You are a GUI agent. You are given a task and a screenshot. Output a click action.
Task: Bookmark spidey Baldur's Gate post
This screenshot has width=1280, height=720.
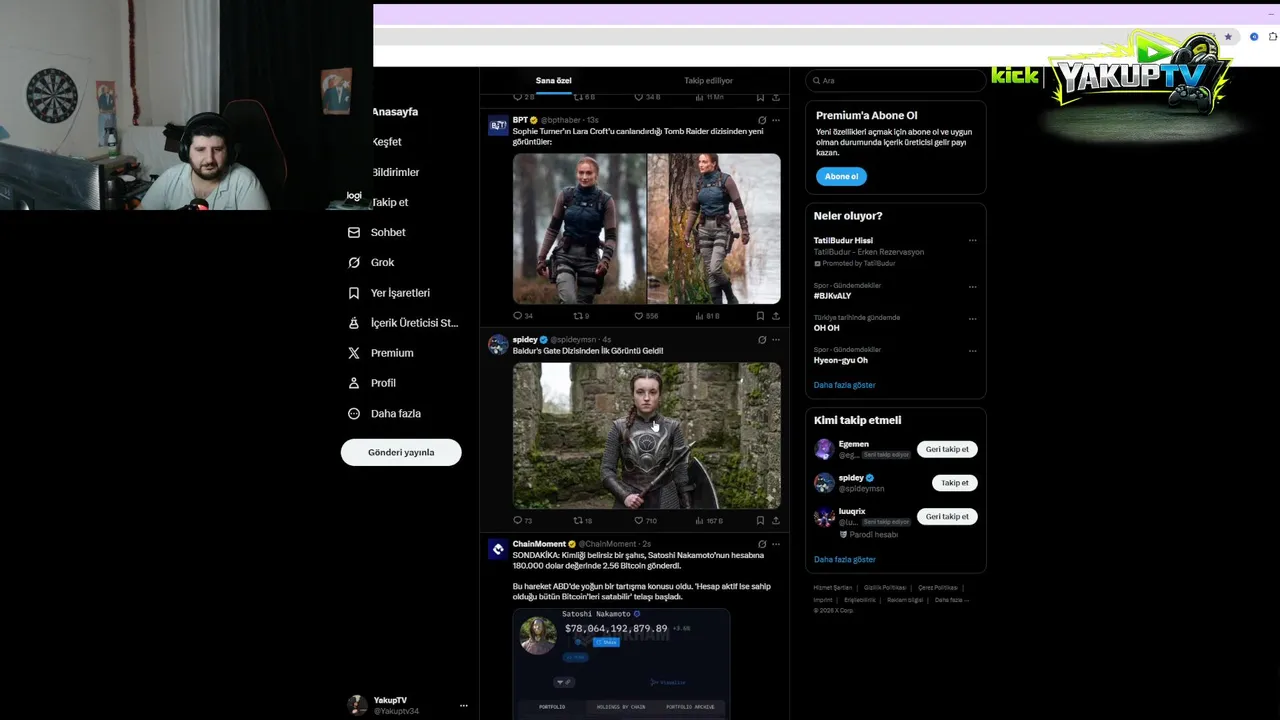pos(760,521)
